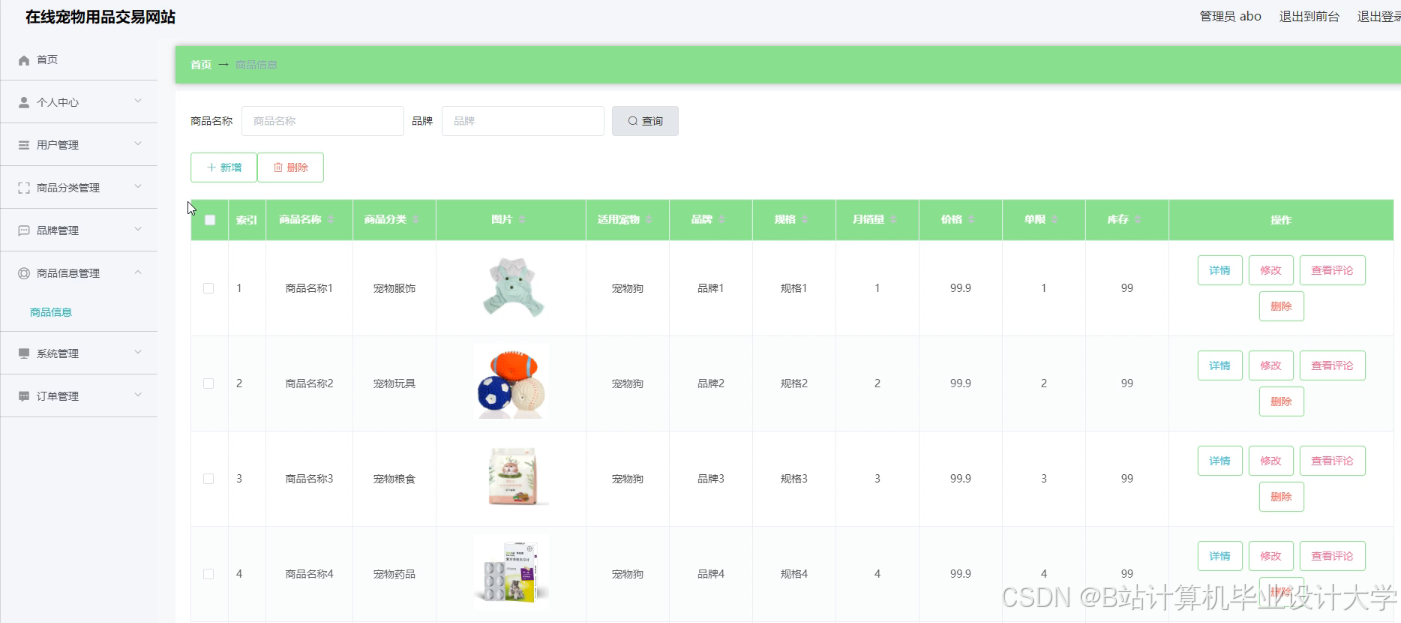Open 详情 for 商品名称2
The height and width of the screenshot is (623, 1401).
[1220, 365]
